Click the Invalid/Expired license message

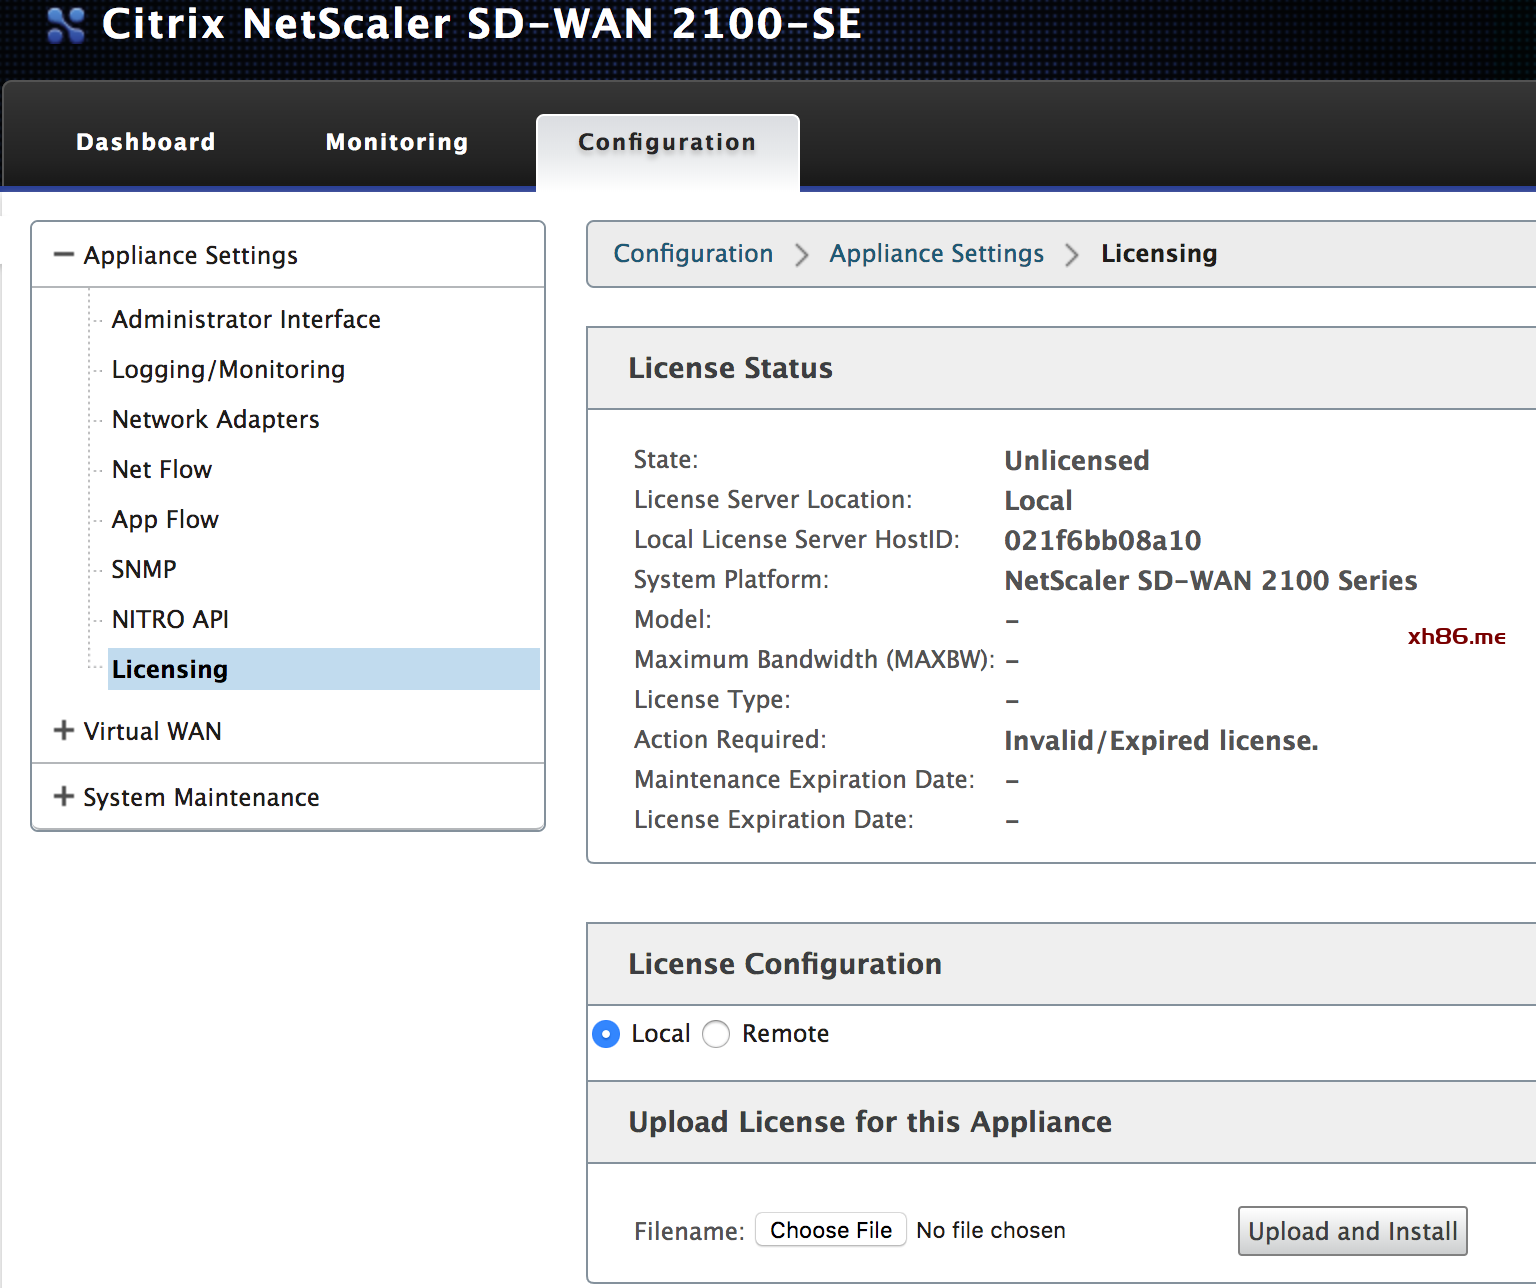[x=1161, y=740]
